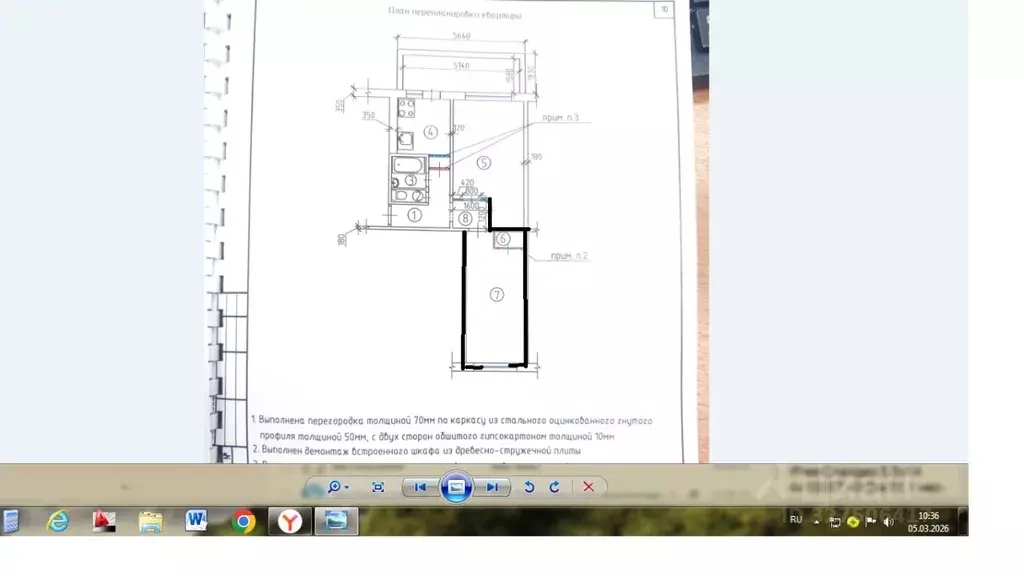Open Windows Explorer folder icon
The height and width of the screenshot is (576, 1024).
[151, 521]
